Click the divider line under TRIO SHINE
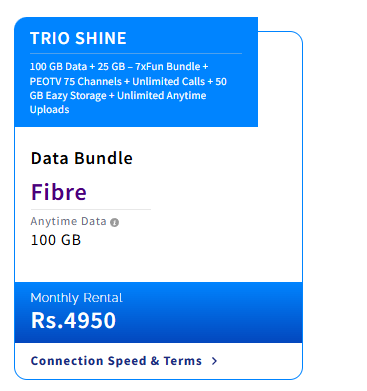 (136, 53)
